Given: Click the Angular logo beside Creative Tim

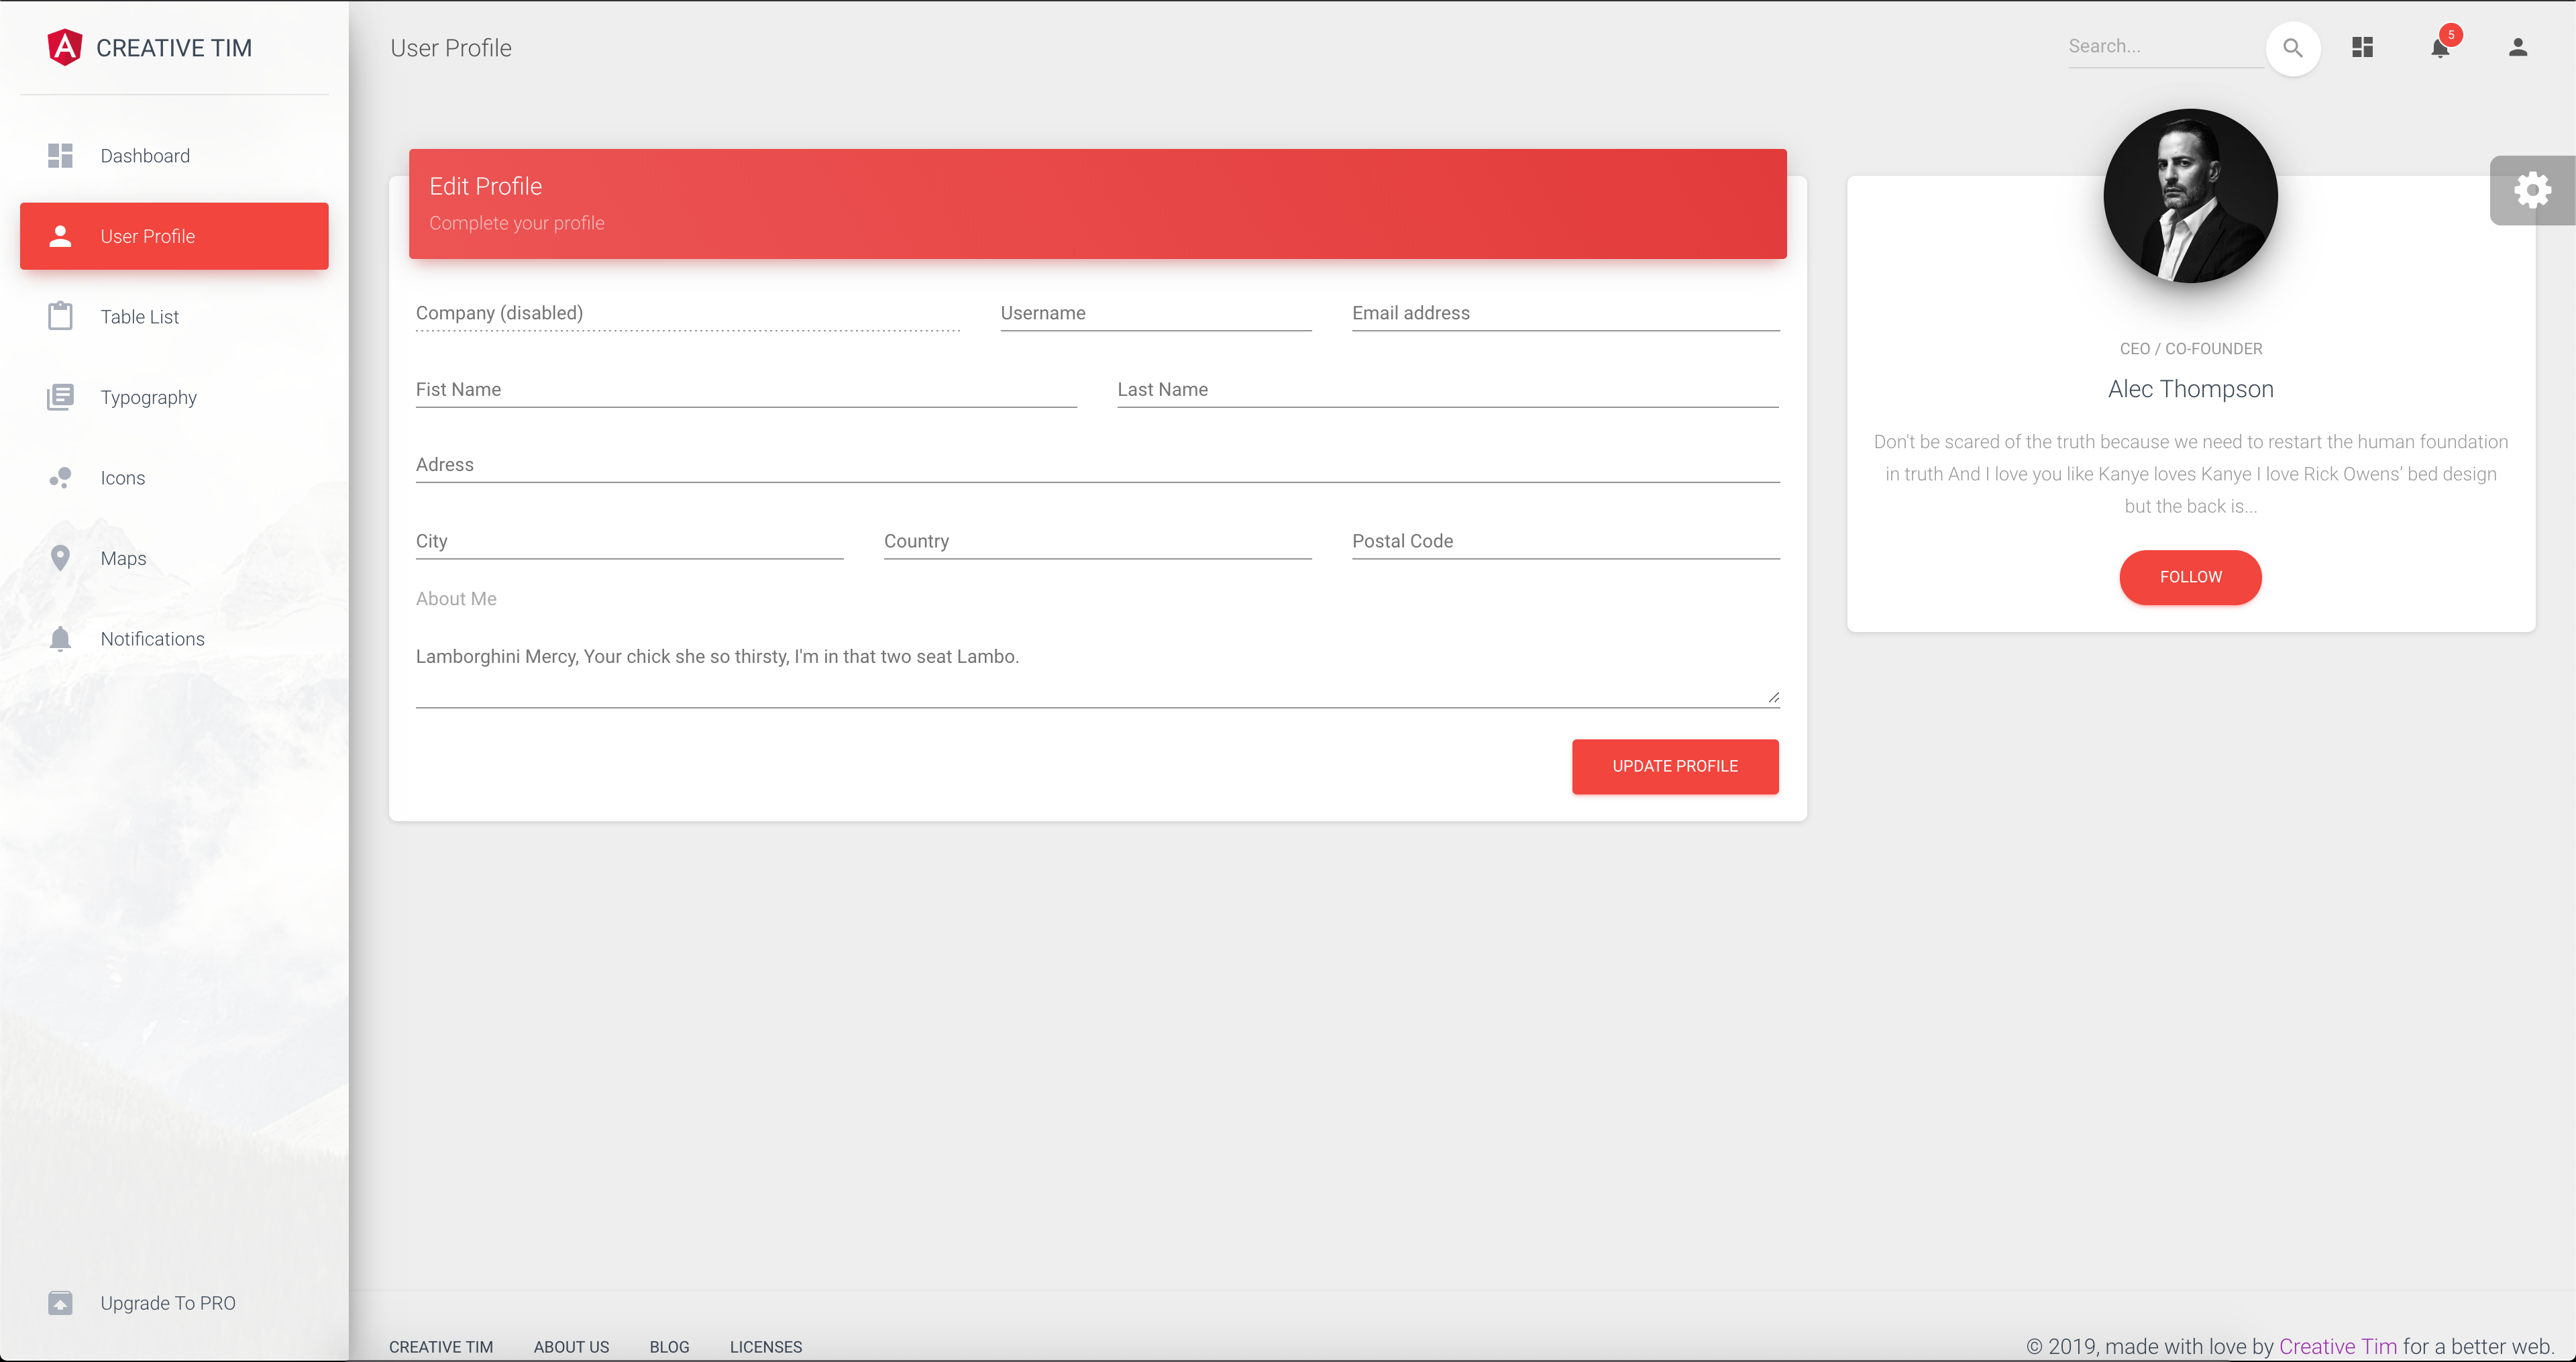Looking at the screenshot, I should point(65,47).
